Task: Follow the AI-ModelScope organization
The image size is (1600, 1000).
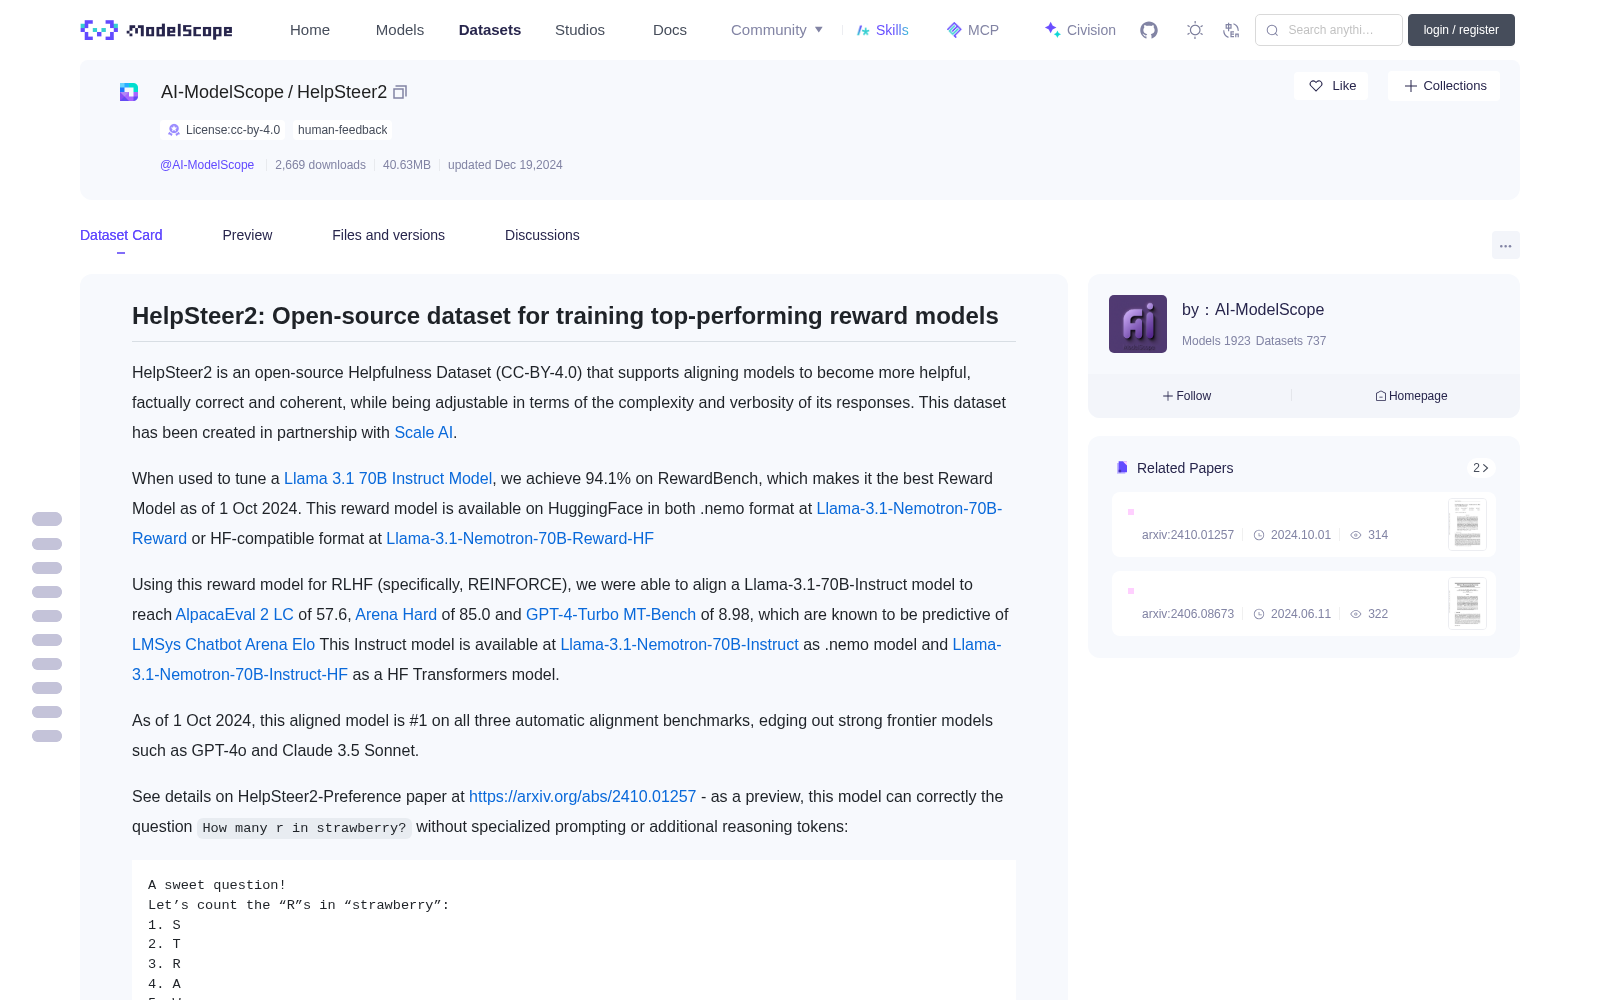Action: (1187, 396)
